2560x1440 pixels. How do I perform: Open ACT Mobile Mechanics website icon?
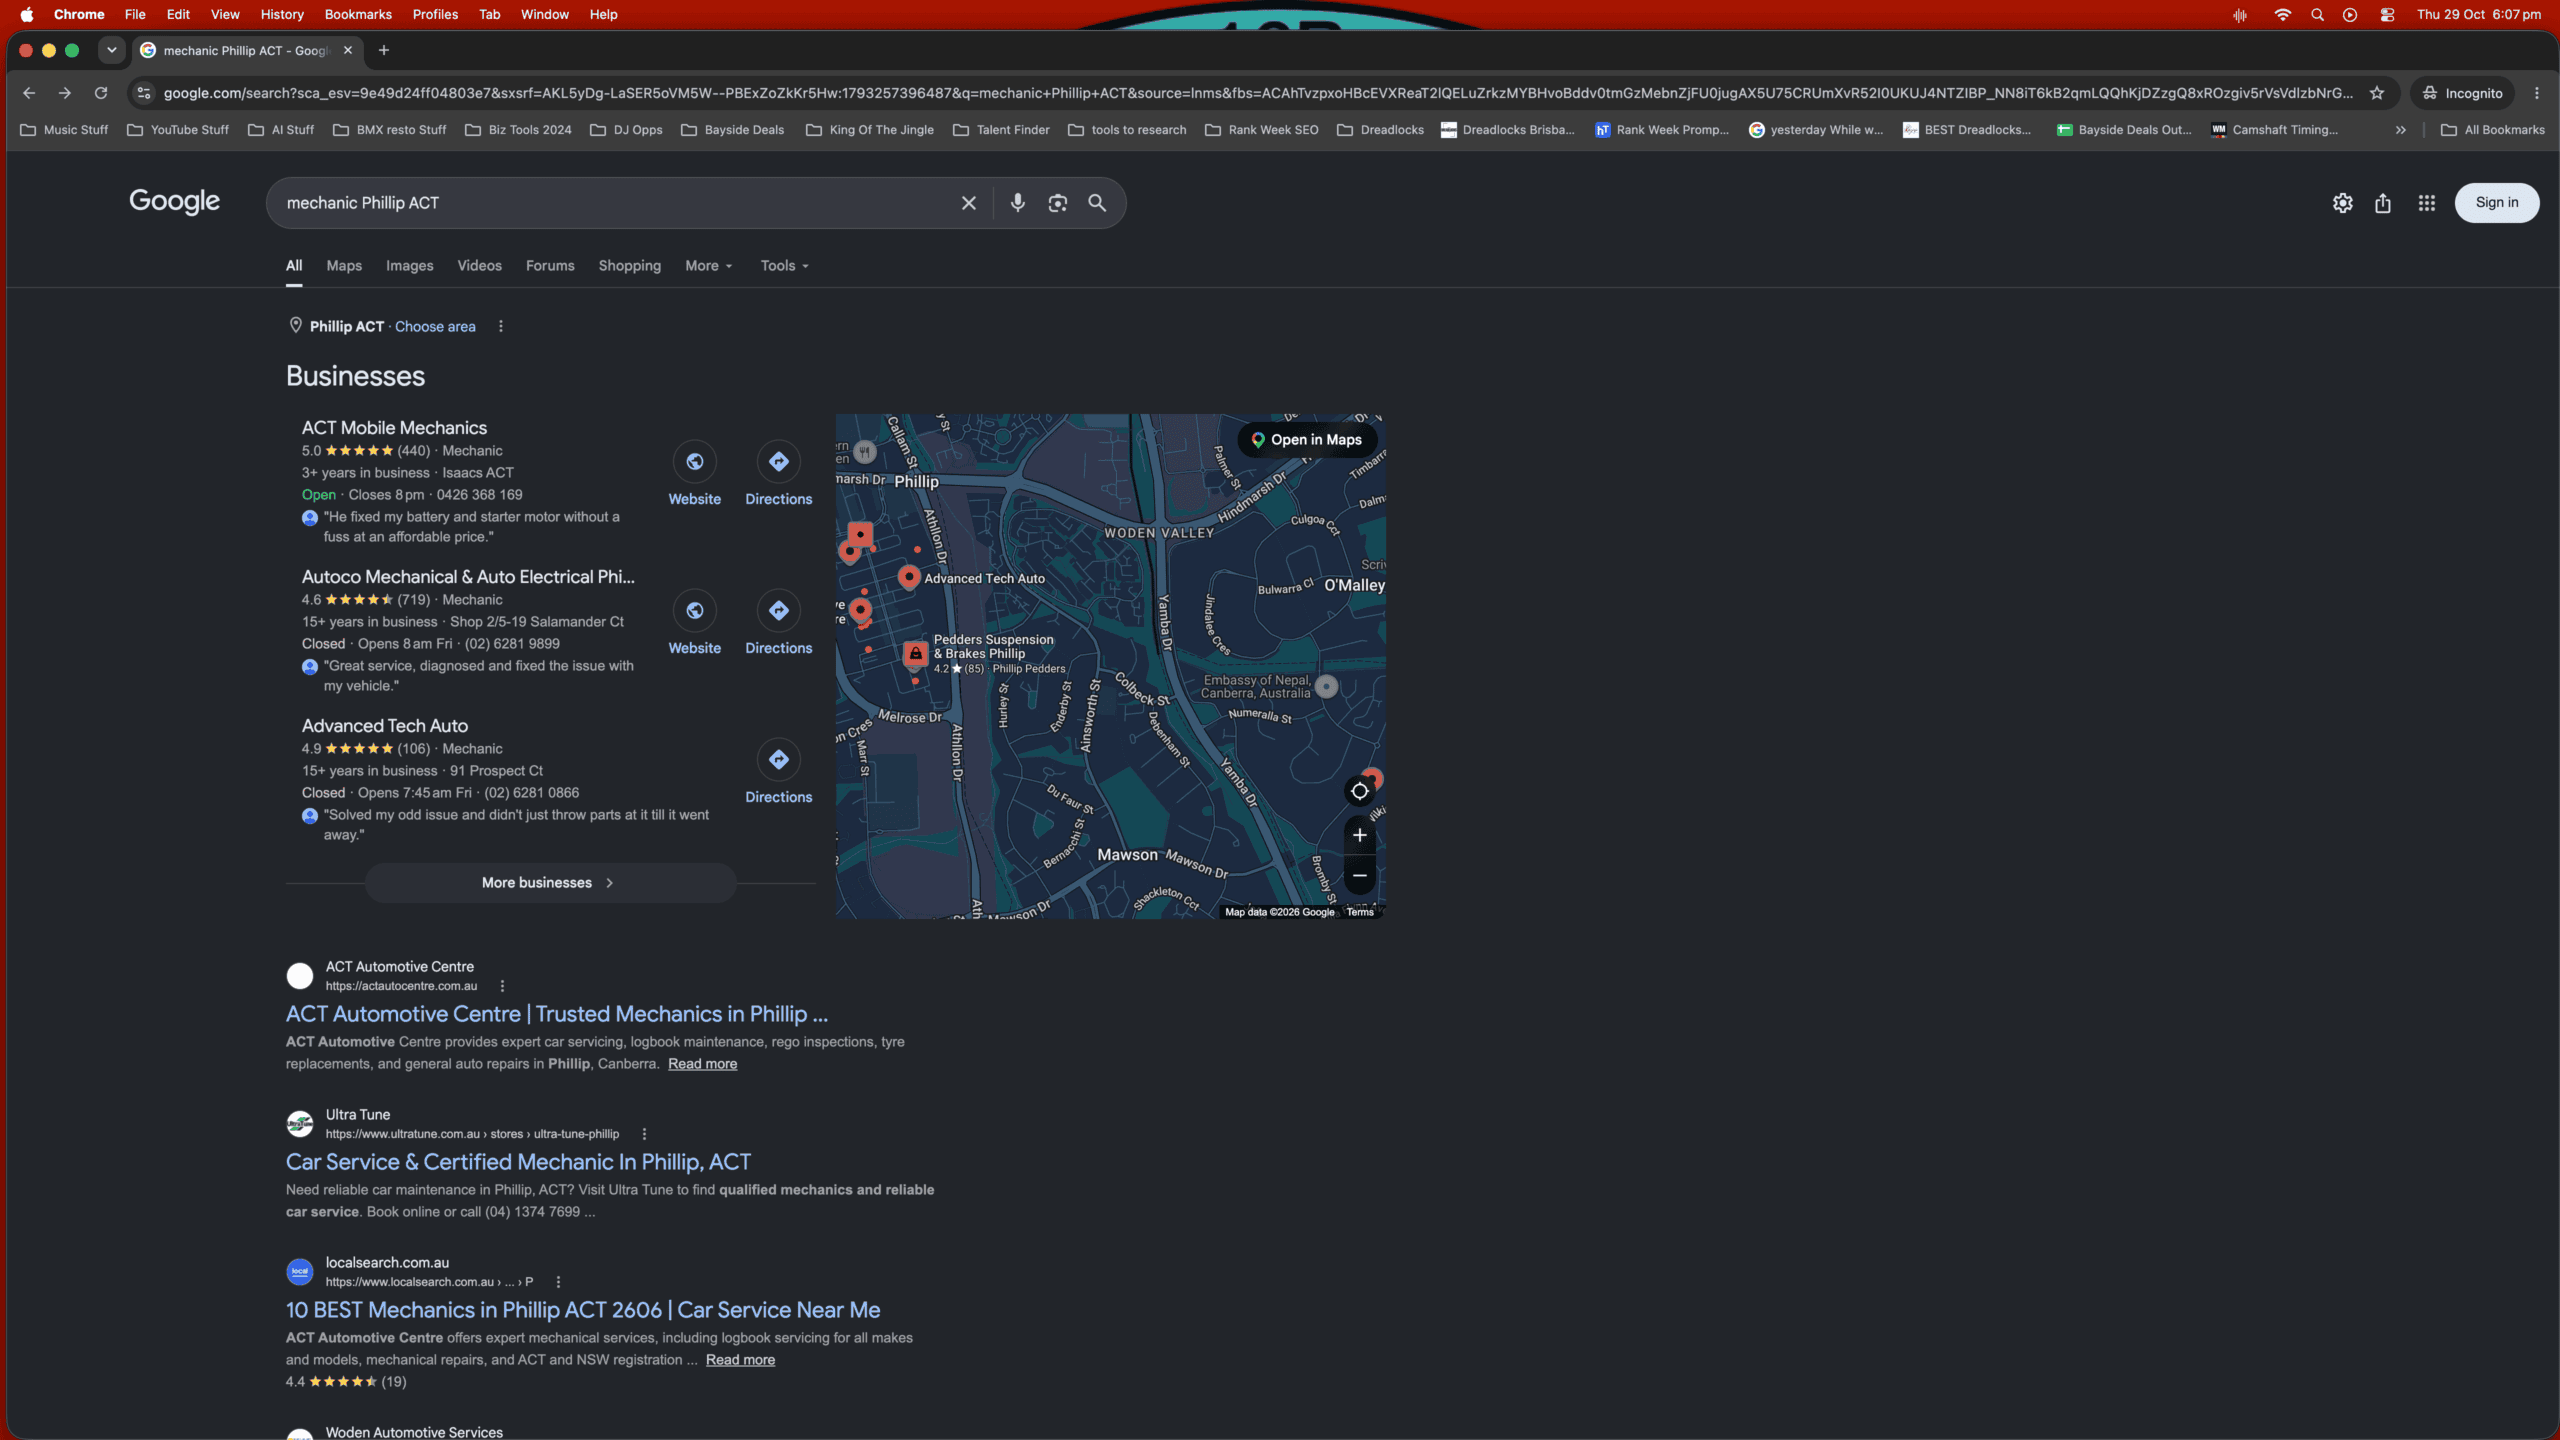click(x=694, y=461)
